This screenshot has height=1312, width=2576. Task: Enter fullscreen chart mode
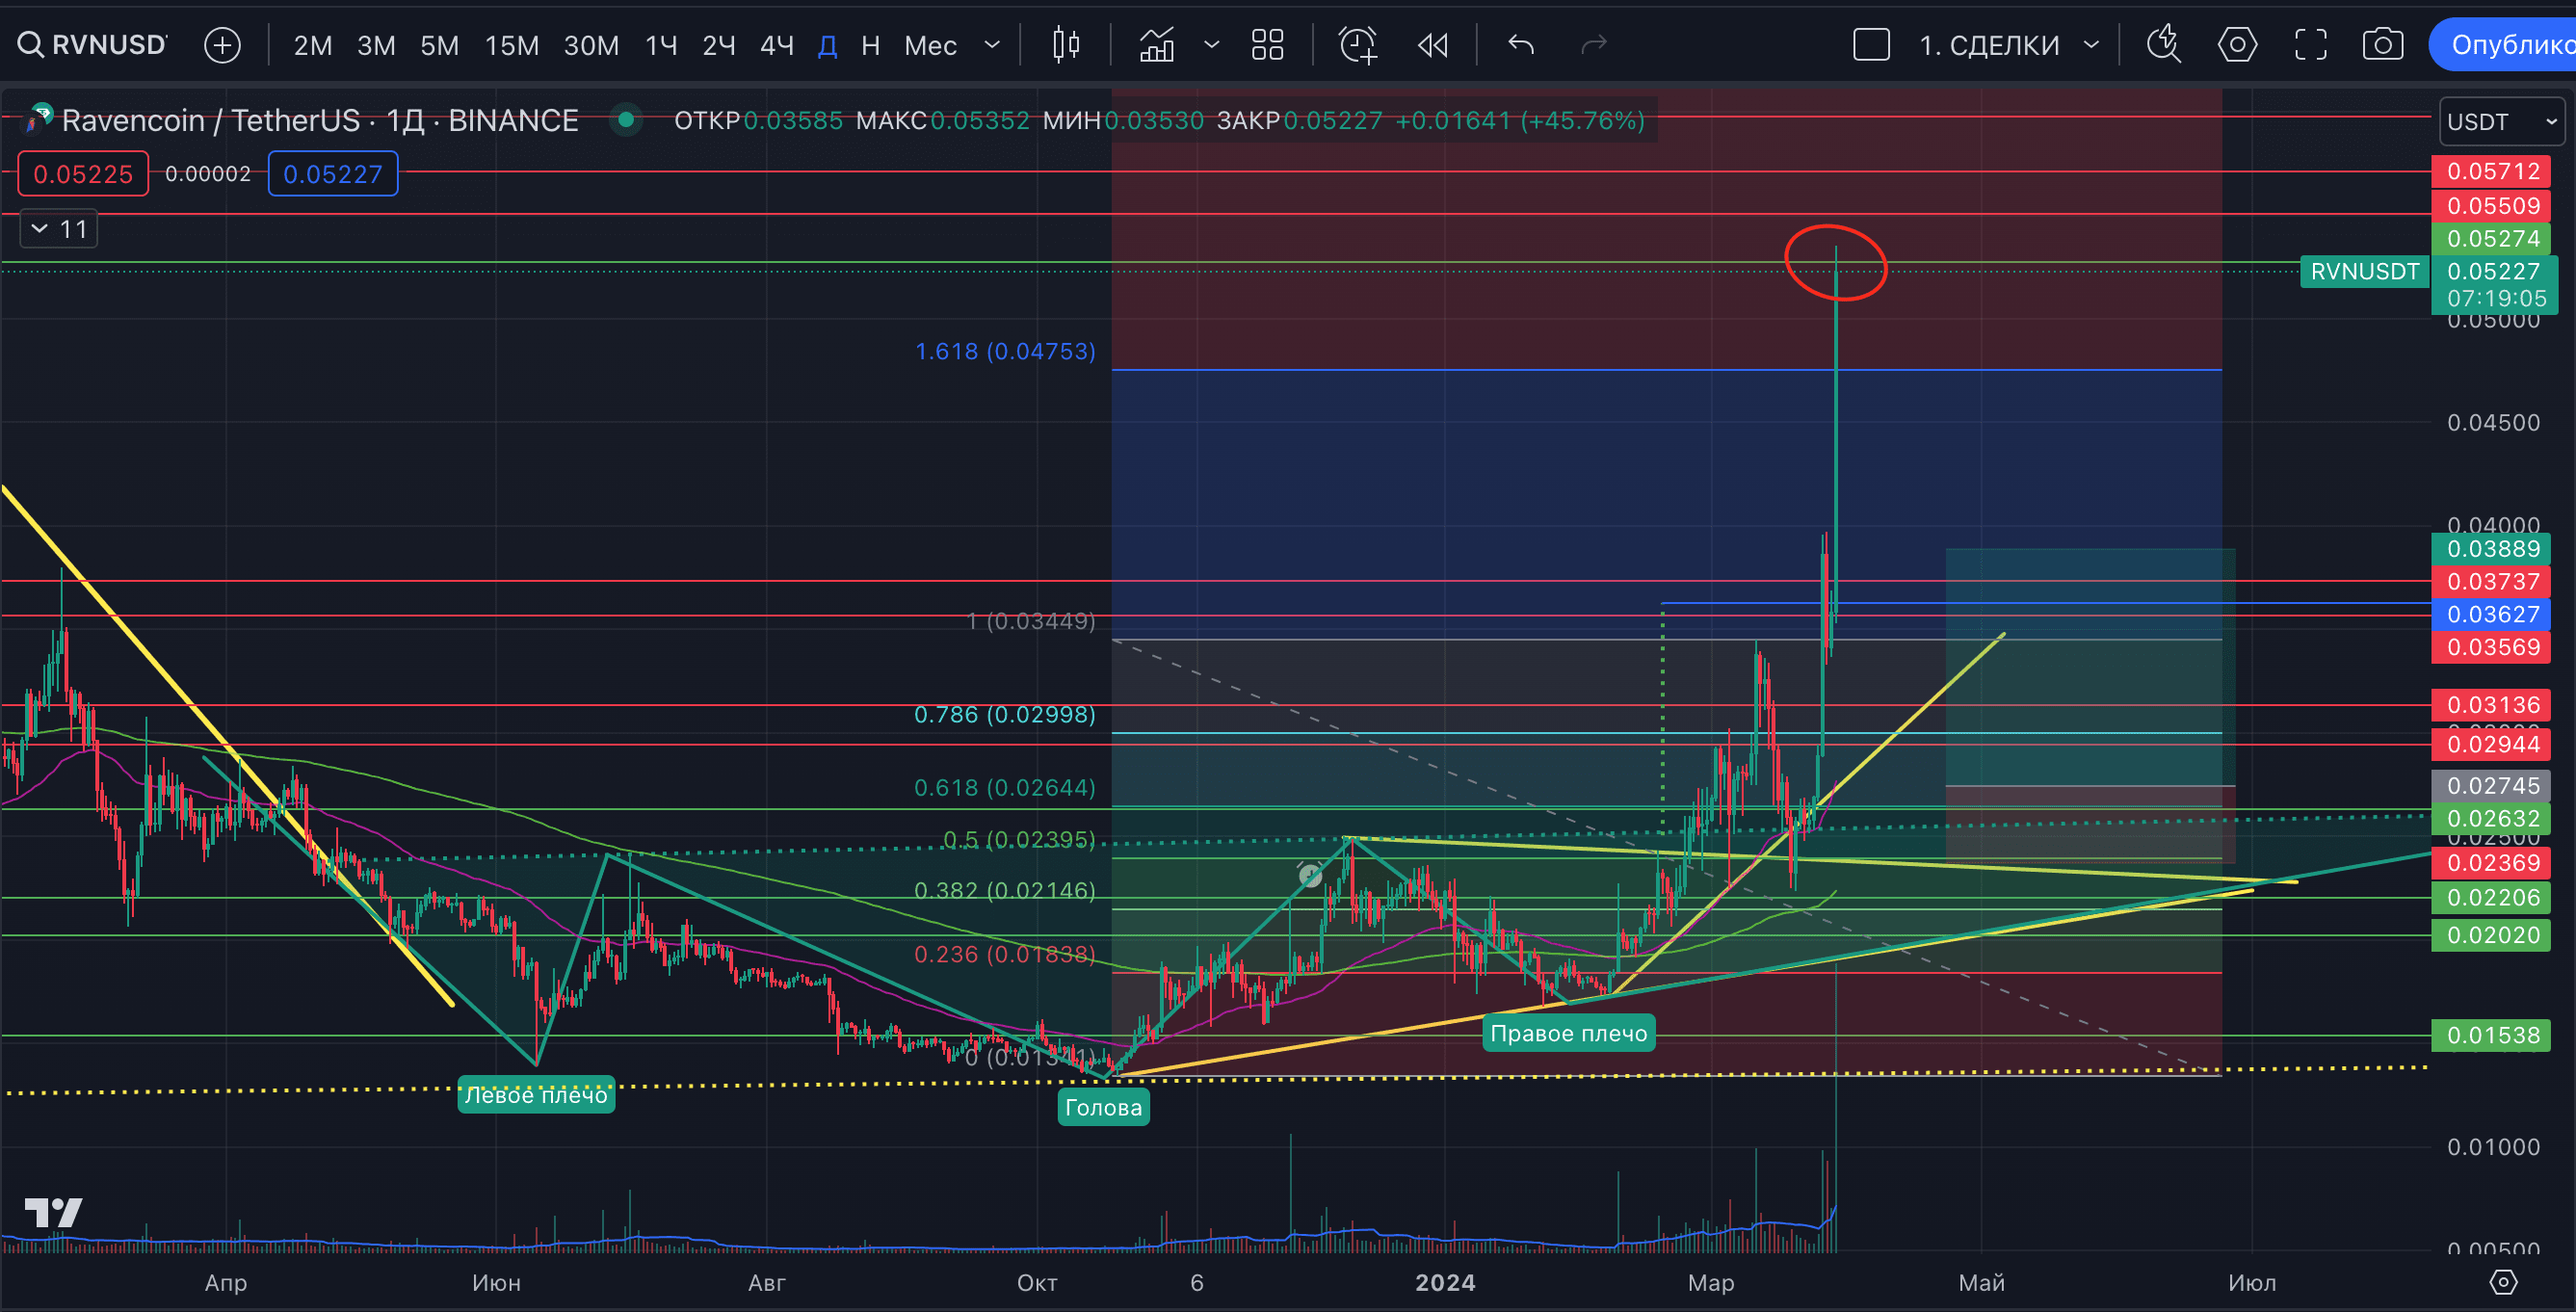click(x=2311, y=44)
